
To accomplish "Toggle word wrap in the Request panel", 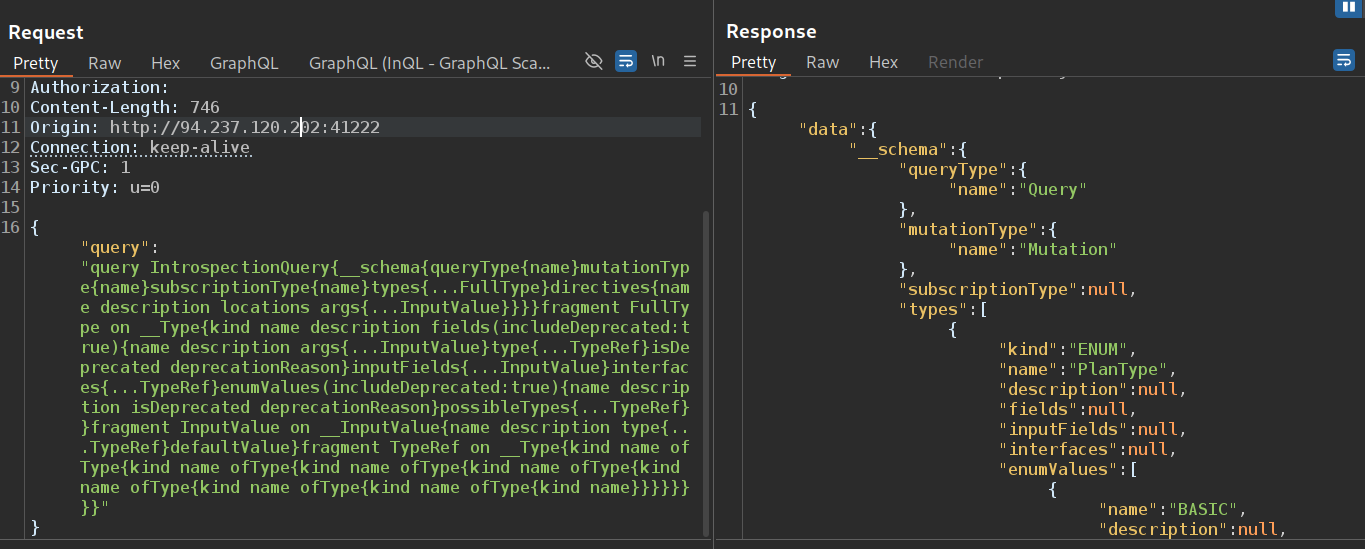I will tap(626, 62).
